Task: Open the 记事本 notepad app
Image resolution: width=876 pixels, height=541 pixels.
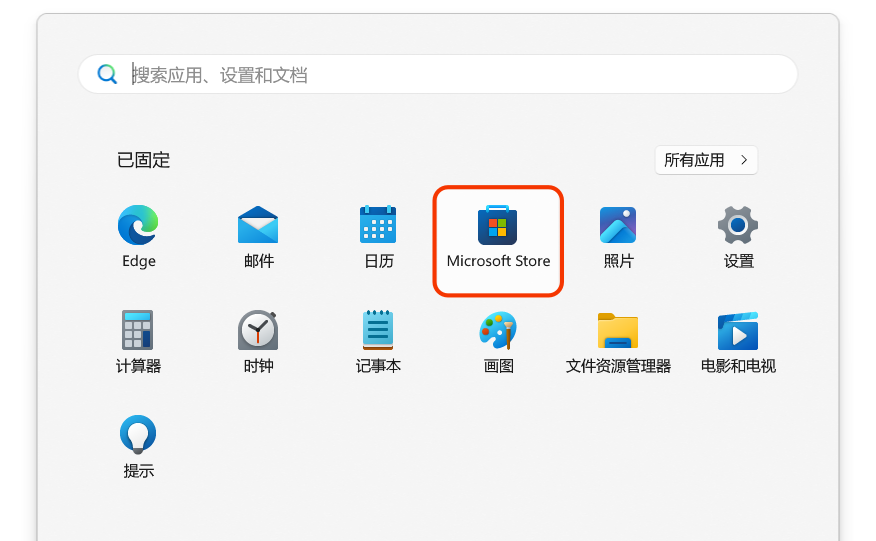Action: pos(378,330)
